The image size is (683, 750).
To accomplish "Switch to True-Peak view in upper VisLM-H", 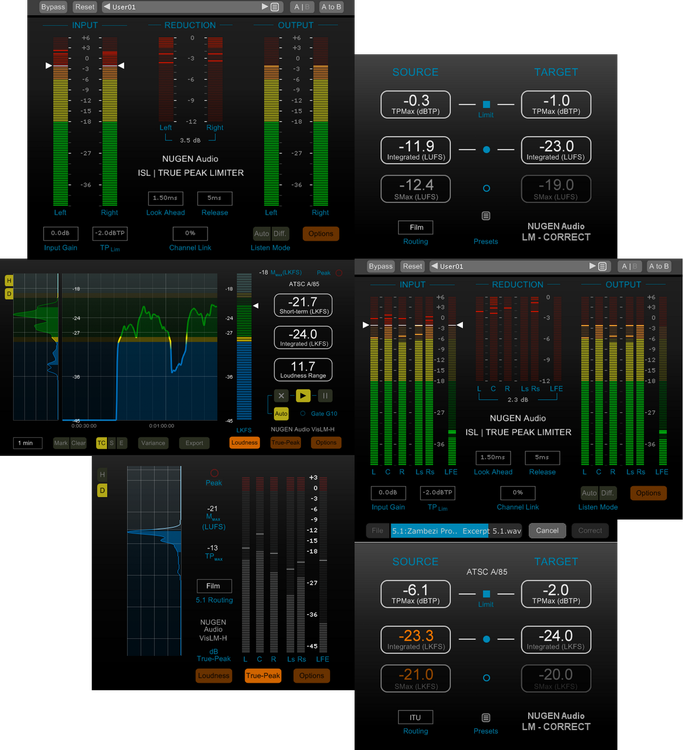I will click(x=286, y=443).
